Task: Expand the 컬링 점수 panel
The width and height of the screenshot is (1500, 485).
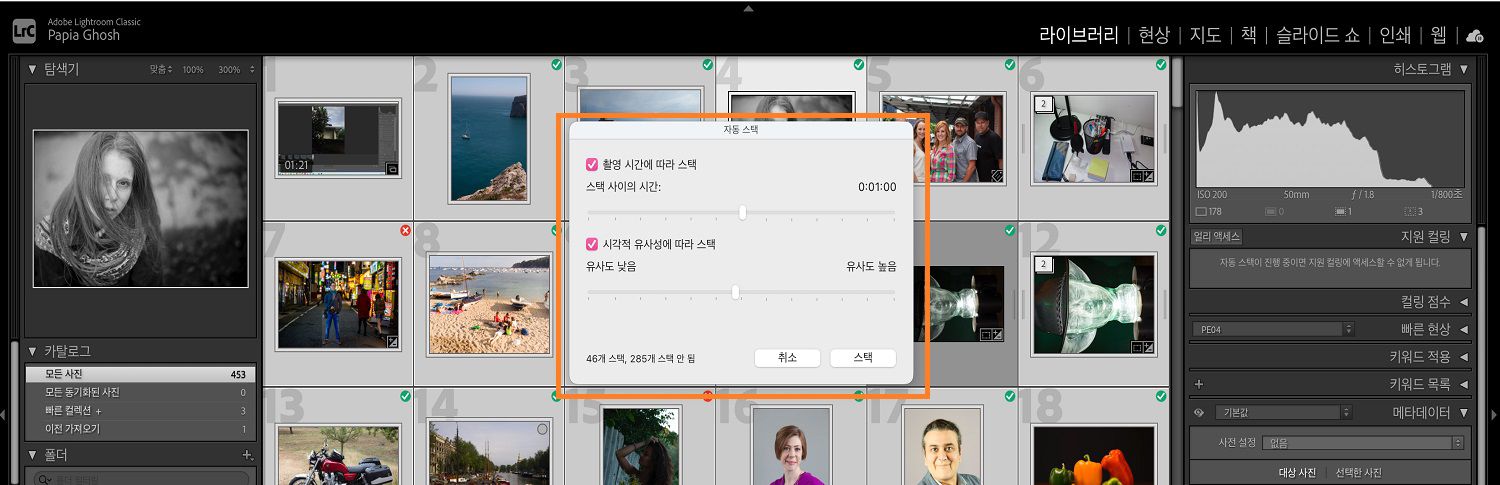Action: tap(1464, 302)
